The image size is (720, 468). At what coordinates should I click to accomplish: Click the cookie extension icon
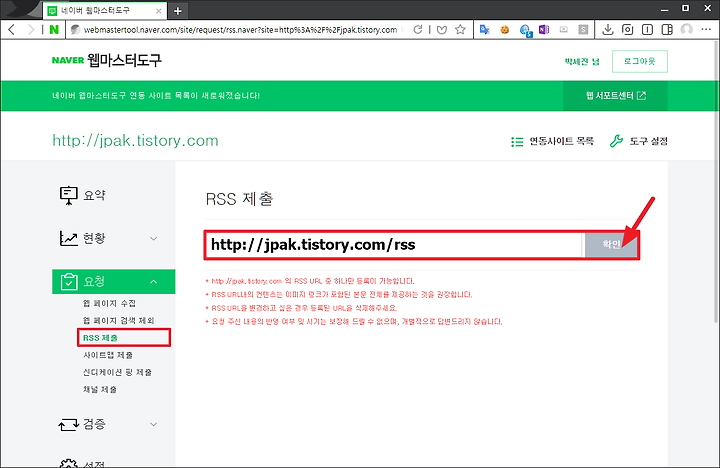pos(505,30)
